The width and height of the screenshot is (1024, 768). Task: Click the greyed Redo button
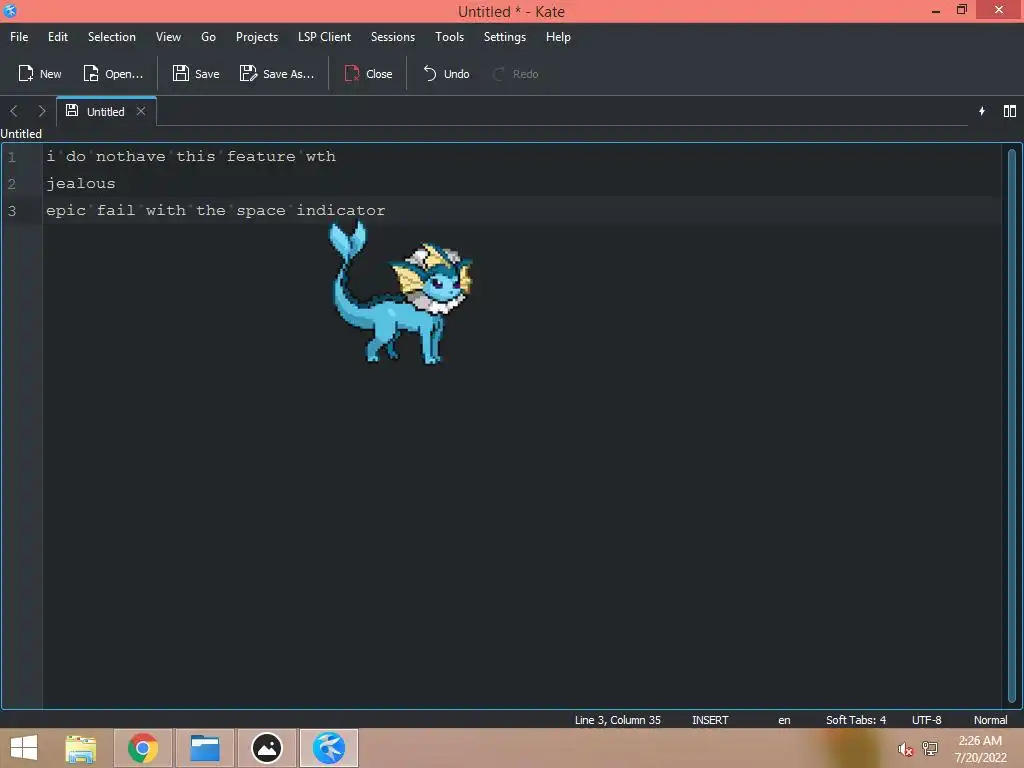(x=515, y=74)
